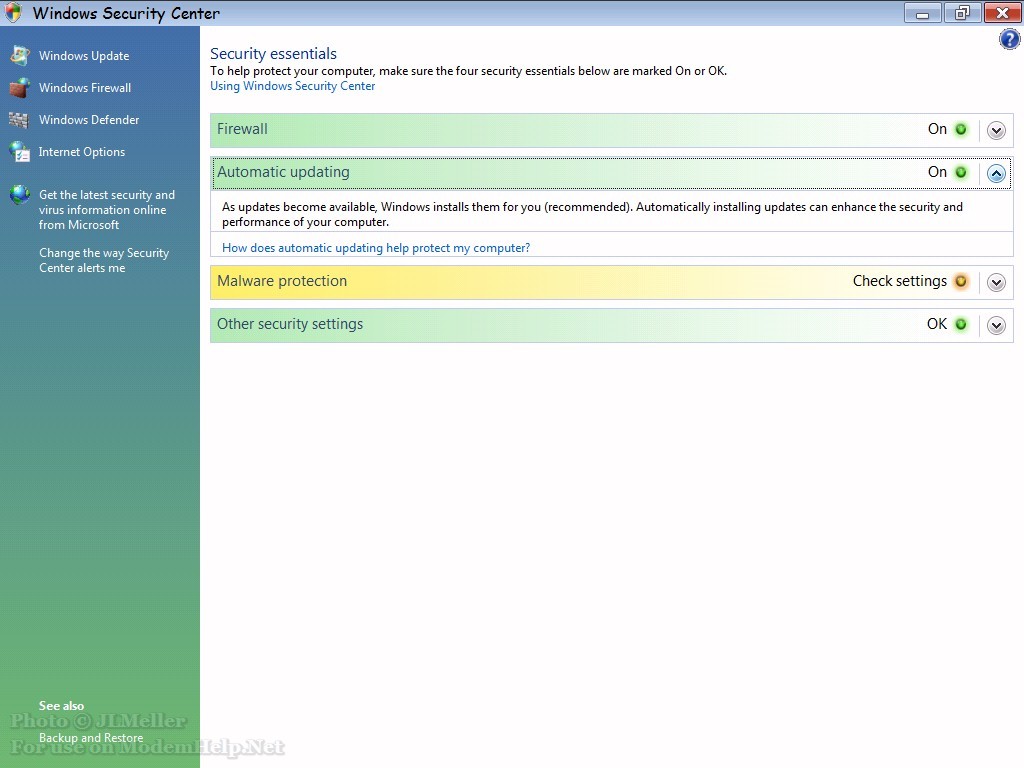1024x768 pixels.
Task: Click the On status of Firewall
Action: click(x=937, y=129)
